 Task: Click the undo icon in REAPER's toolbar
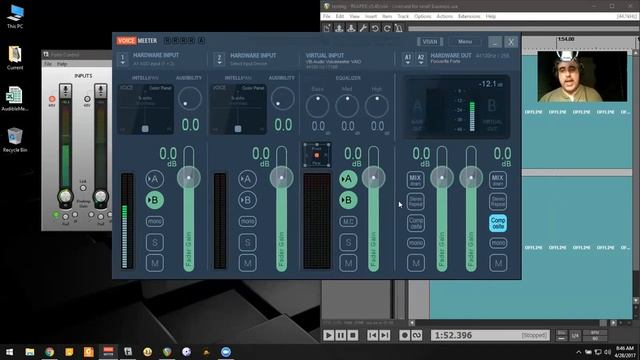[x=375, y=28]
